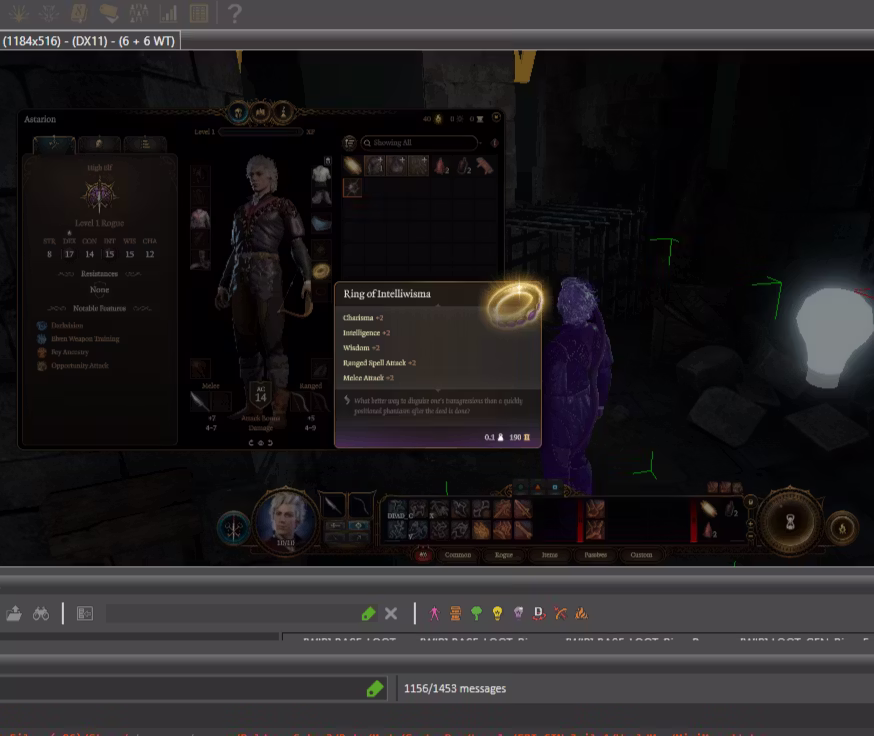Click the viewport tab labeled (1184x516) - (DX11)
This screenshot has width=874, height=736.
[x=90, y=40]
